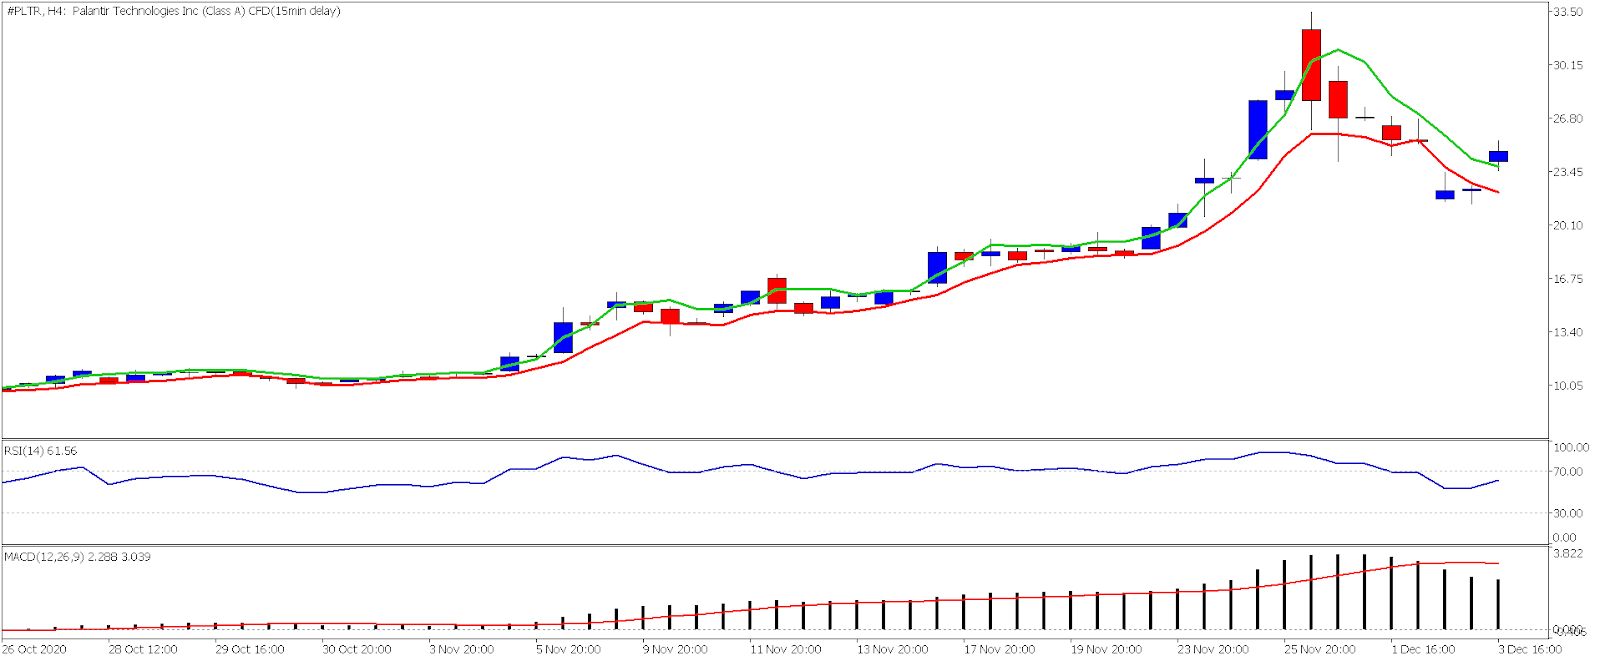Click the MACD(12,26,9) indicator label
Screen dimensions: 1600x661
[x=77, y=556]
